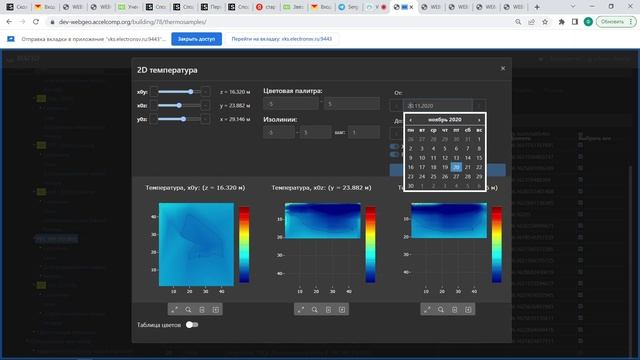Click the Обновить browser update button
The image size is (640, 360).
pos(616,22)
